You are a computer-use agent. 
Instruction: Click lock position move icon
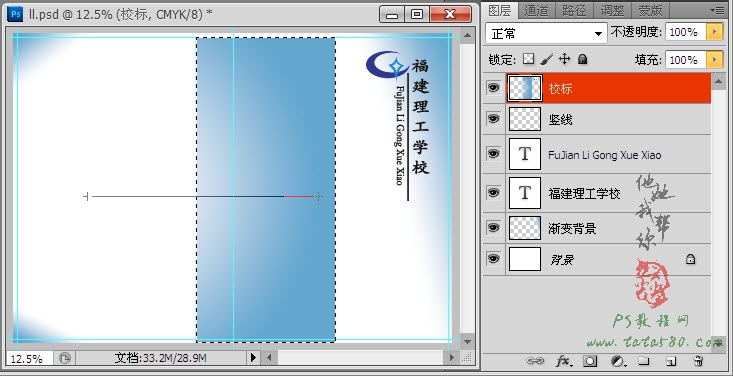coord(565,59)
